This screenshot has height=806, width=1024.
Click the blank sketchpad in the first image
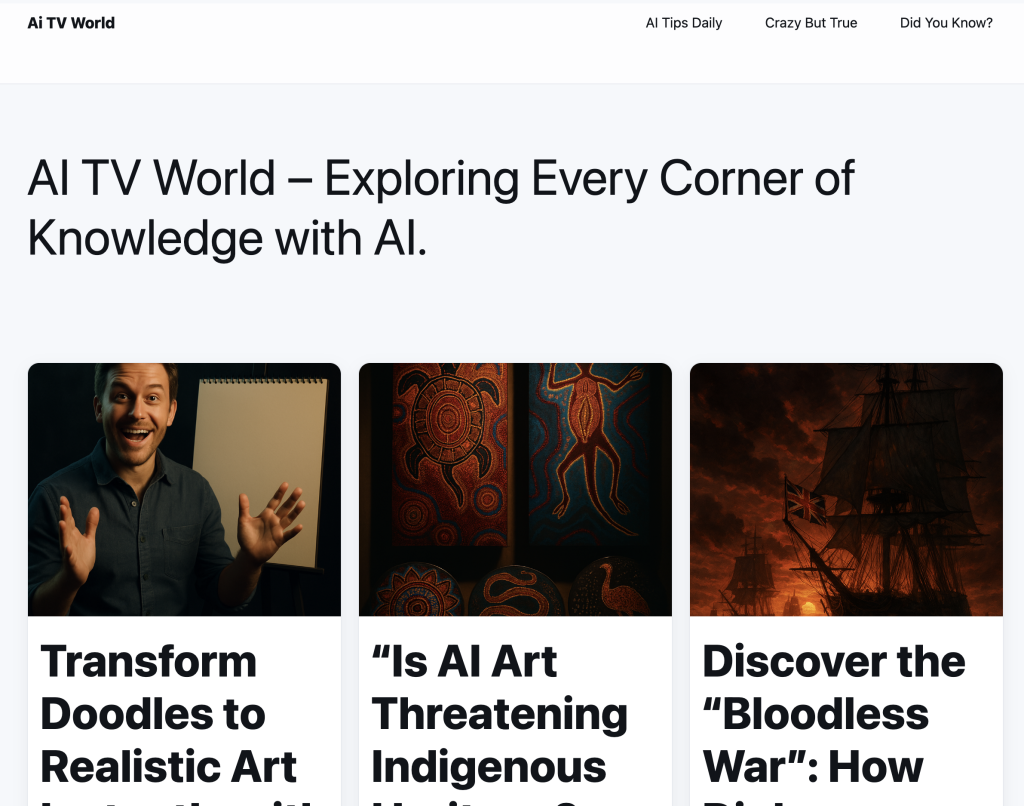[x=261, y=470]
